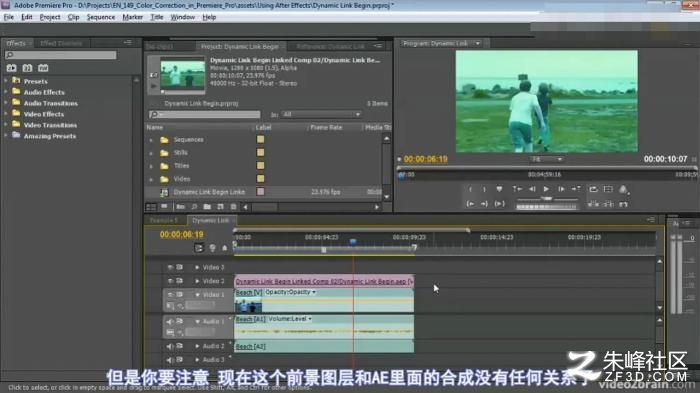Click Play In to Out button
The width and height of the screenshot is (700, 393).
pyautogui.click(x=499, y=204)
